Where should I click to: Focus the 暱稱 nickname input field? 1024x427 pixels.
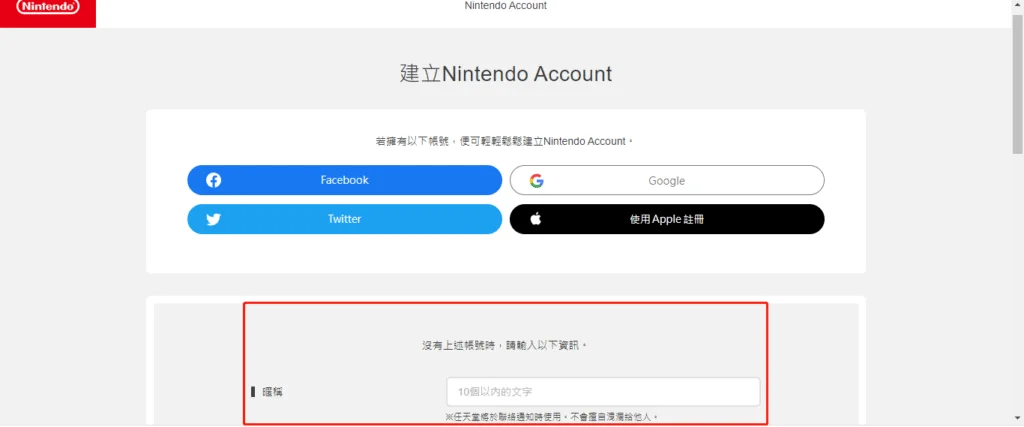(x=603, y=392)
